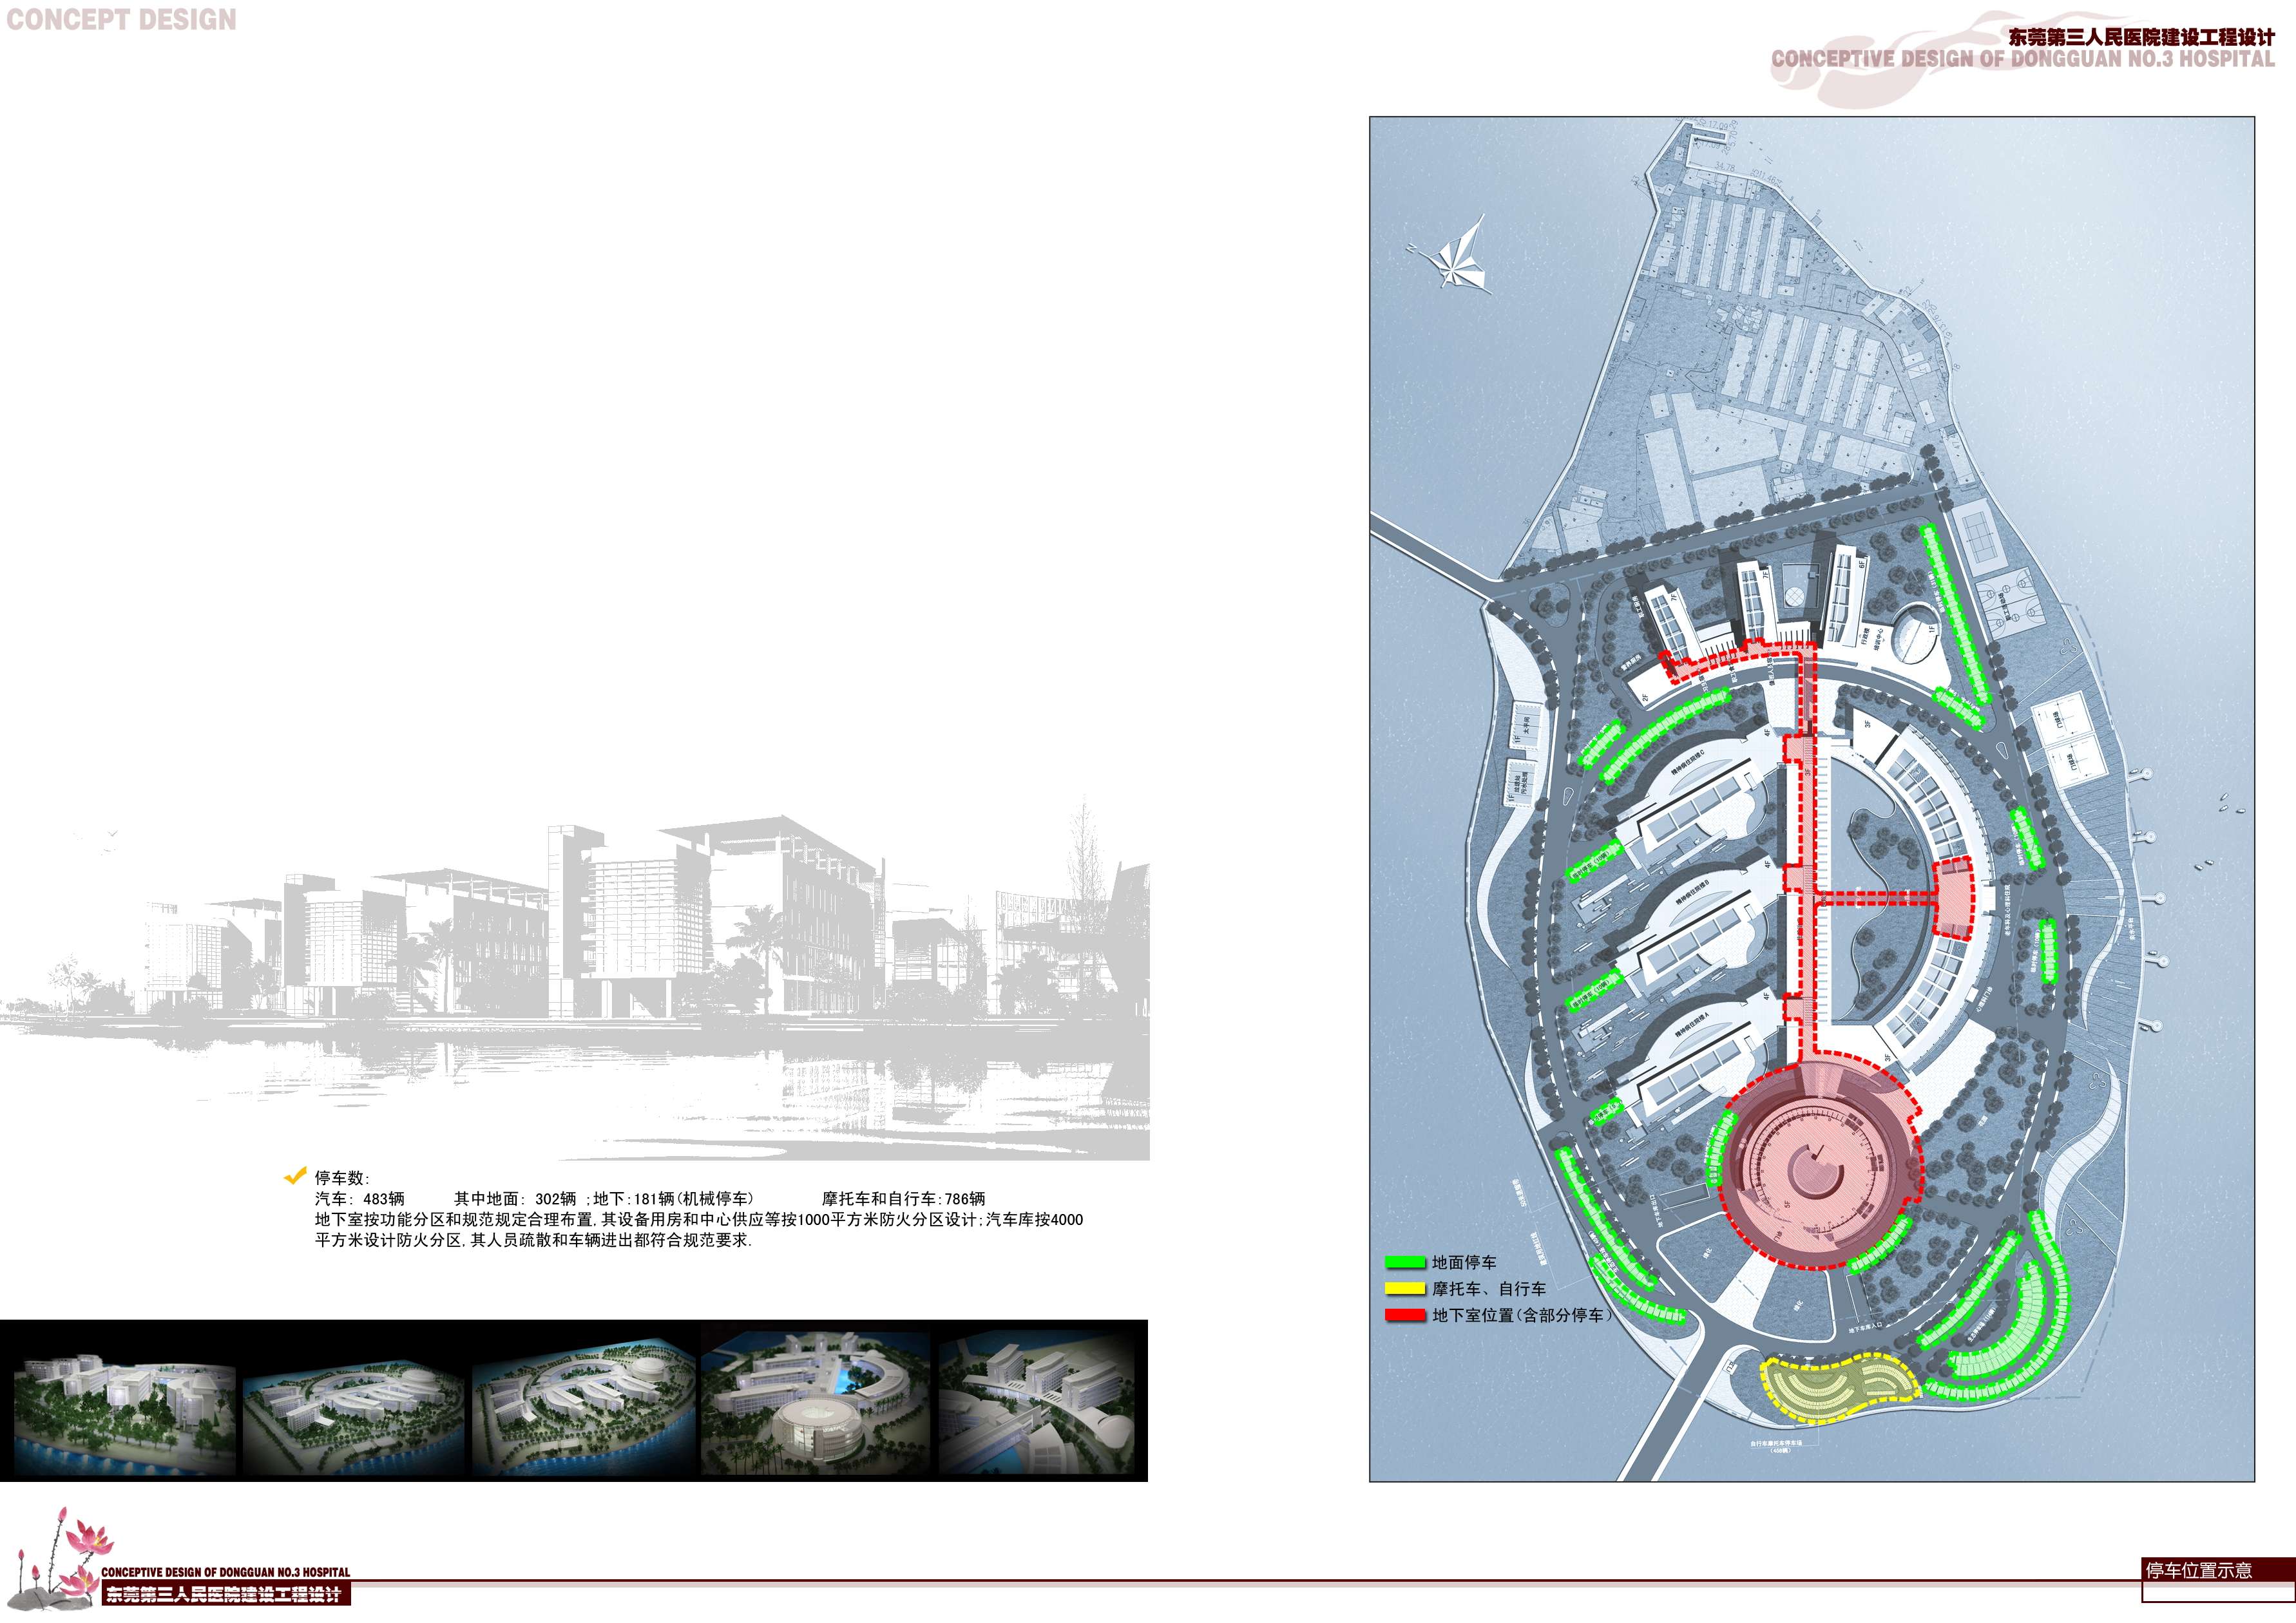Click the footer English caption CONCEPTIVE DESIGN OF DONGGUAN
This screenshot has height=1623, width=2296.
(x=226, y=1572)
